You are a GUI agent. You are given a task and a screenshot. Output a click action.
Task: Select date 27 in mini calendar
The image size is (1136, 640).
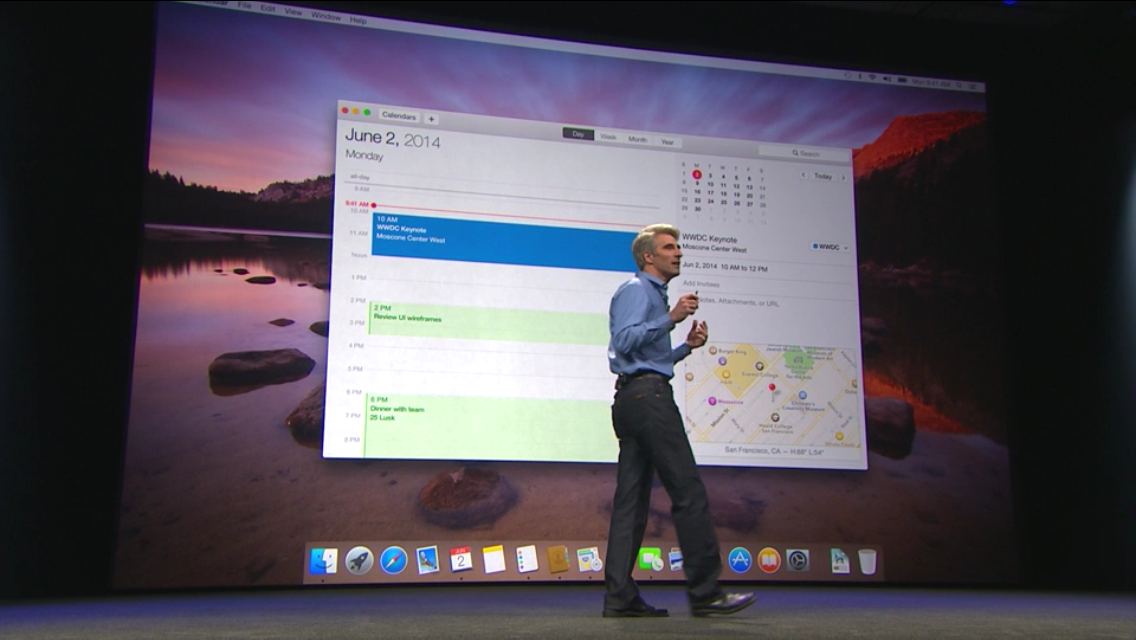(750, 204)
